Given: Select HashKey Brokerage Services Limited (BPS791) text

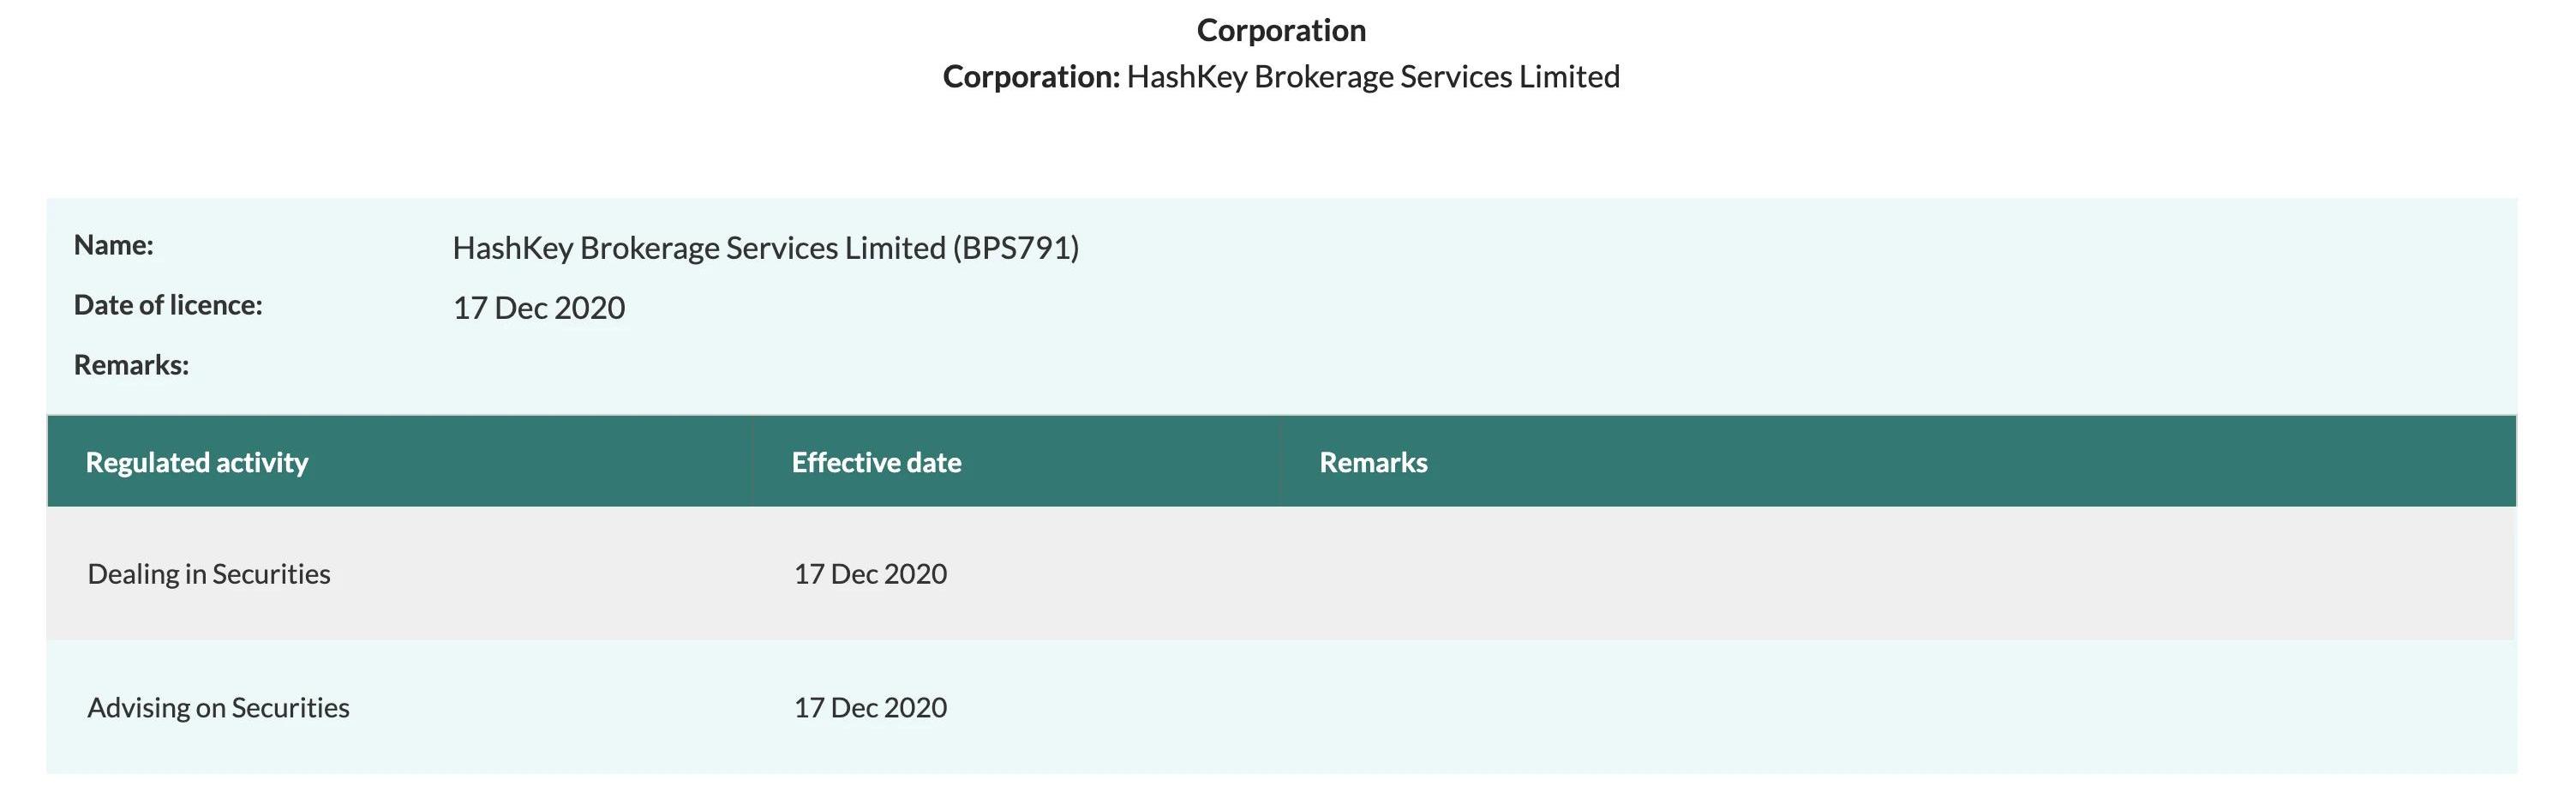Looking at the screenshot, I should tap(766, 248).
